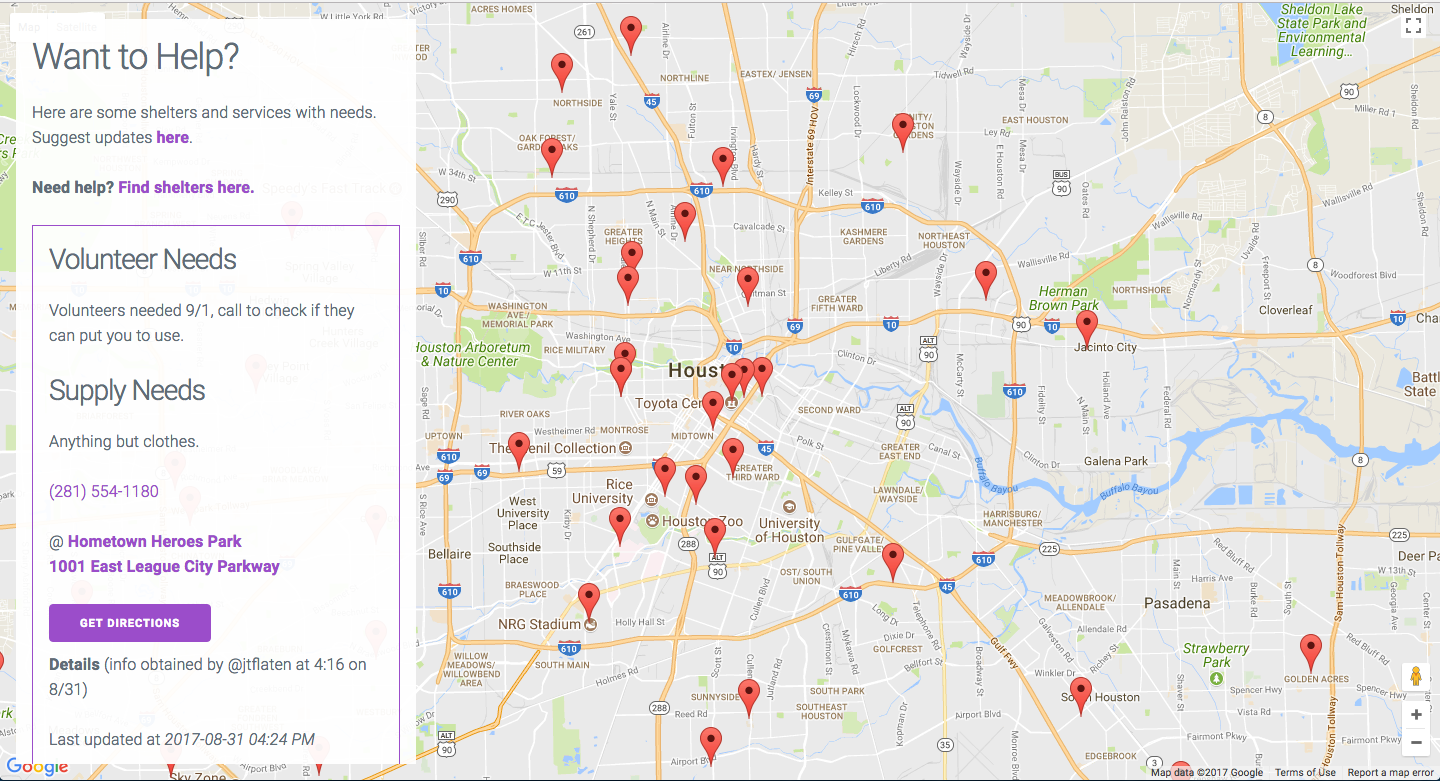Open the Google logo link
1440x781 pixels.
click(37, 767)
